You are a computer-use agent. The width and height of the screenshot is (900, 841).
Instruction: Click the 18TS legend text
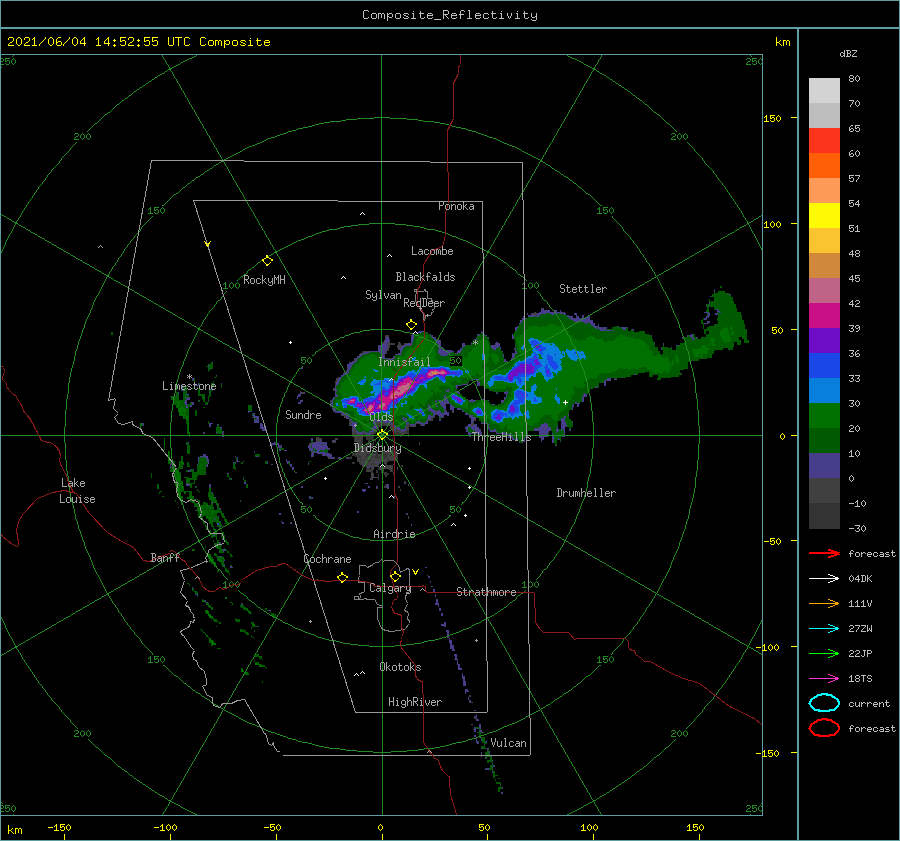pos(860,679)
